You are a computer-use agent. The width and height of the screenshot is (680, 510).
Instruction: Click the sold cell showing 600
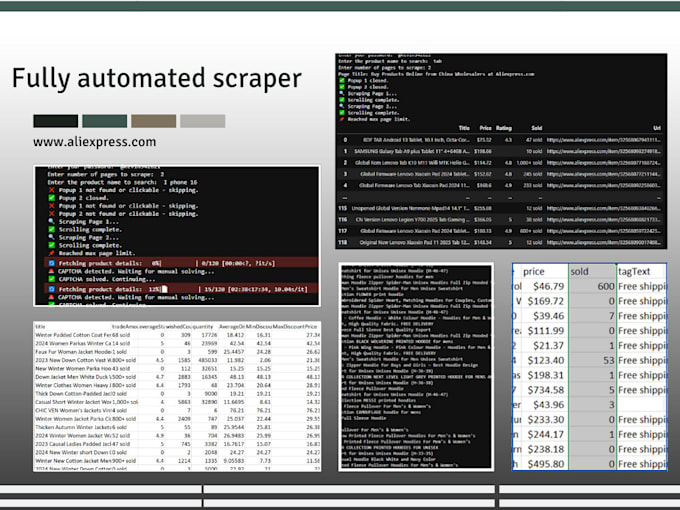[x=592, y=286]
